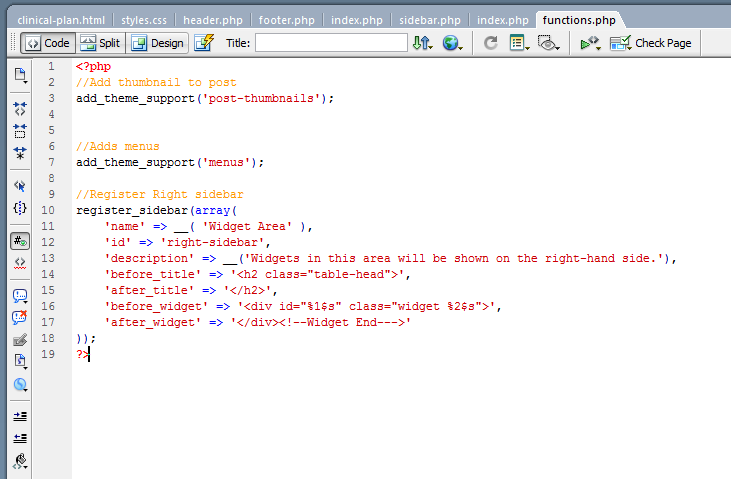Outdent Code icon
The image size is (731, 479).
click(x=20, y=438)
